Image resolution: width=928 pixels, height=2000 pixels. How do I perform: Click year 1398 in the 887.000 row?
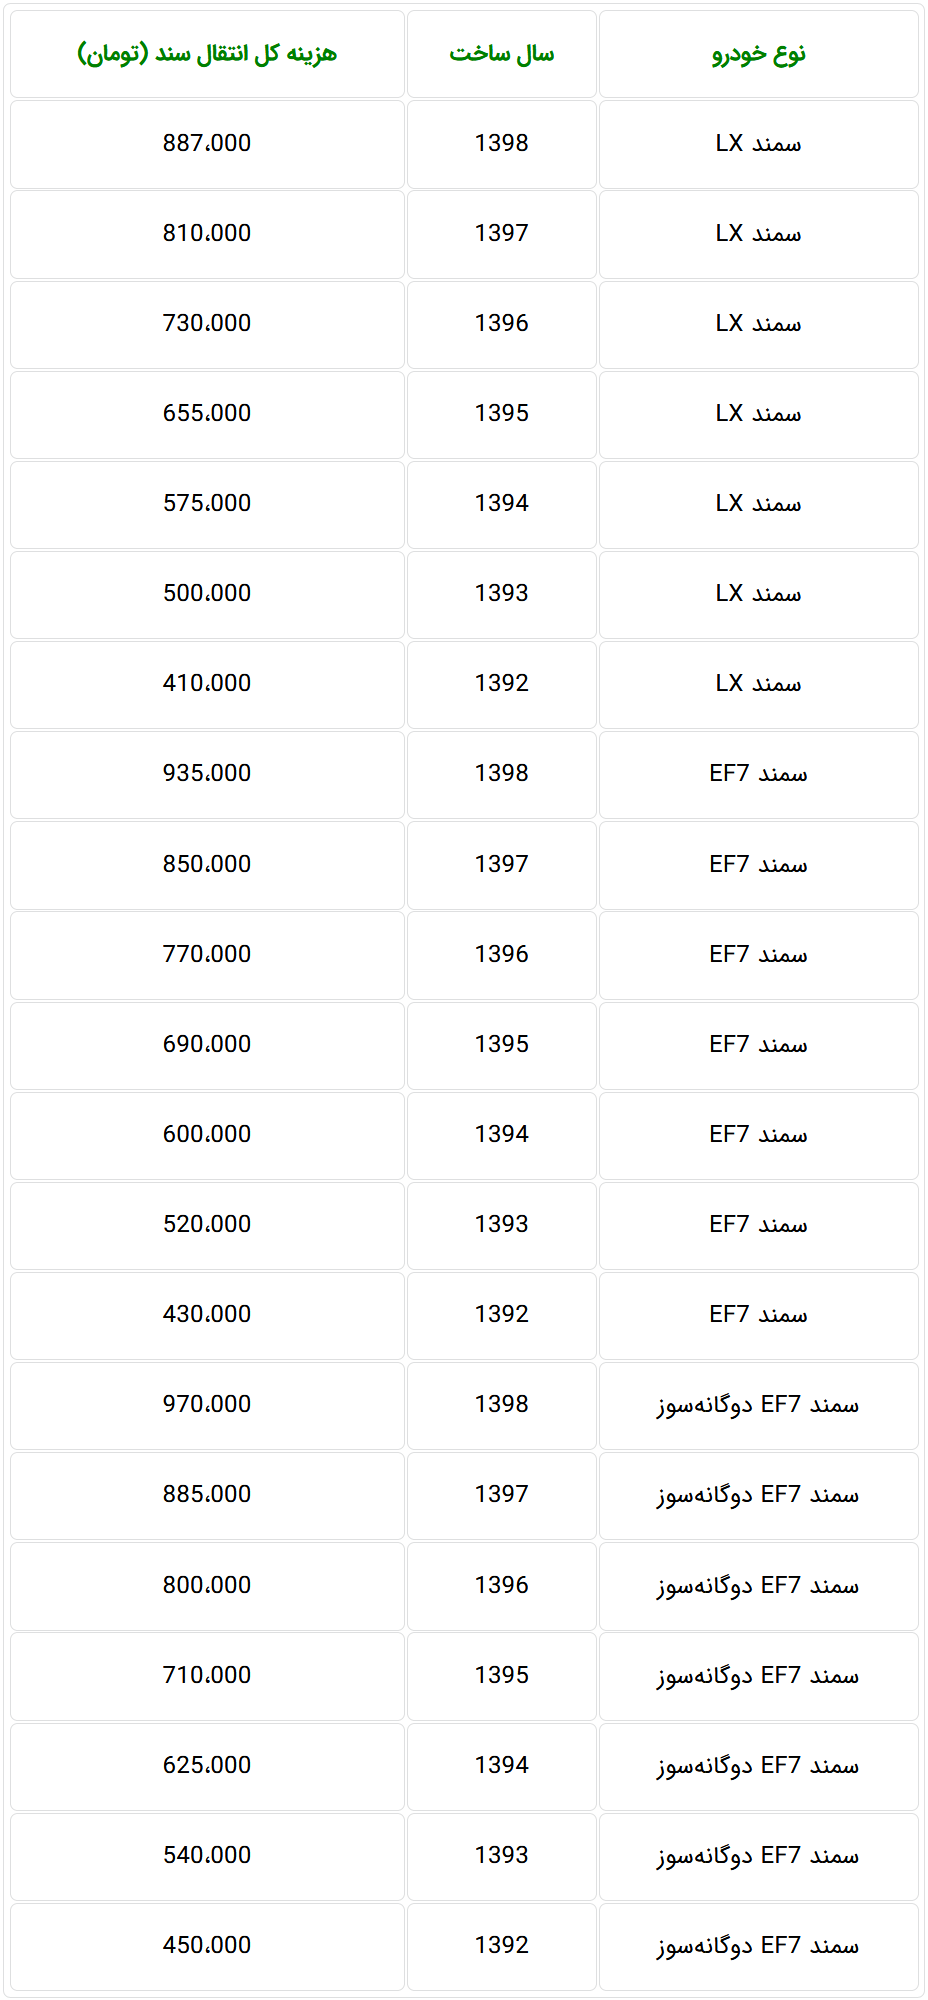501,143
